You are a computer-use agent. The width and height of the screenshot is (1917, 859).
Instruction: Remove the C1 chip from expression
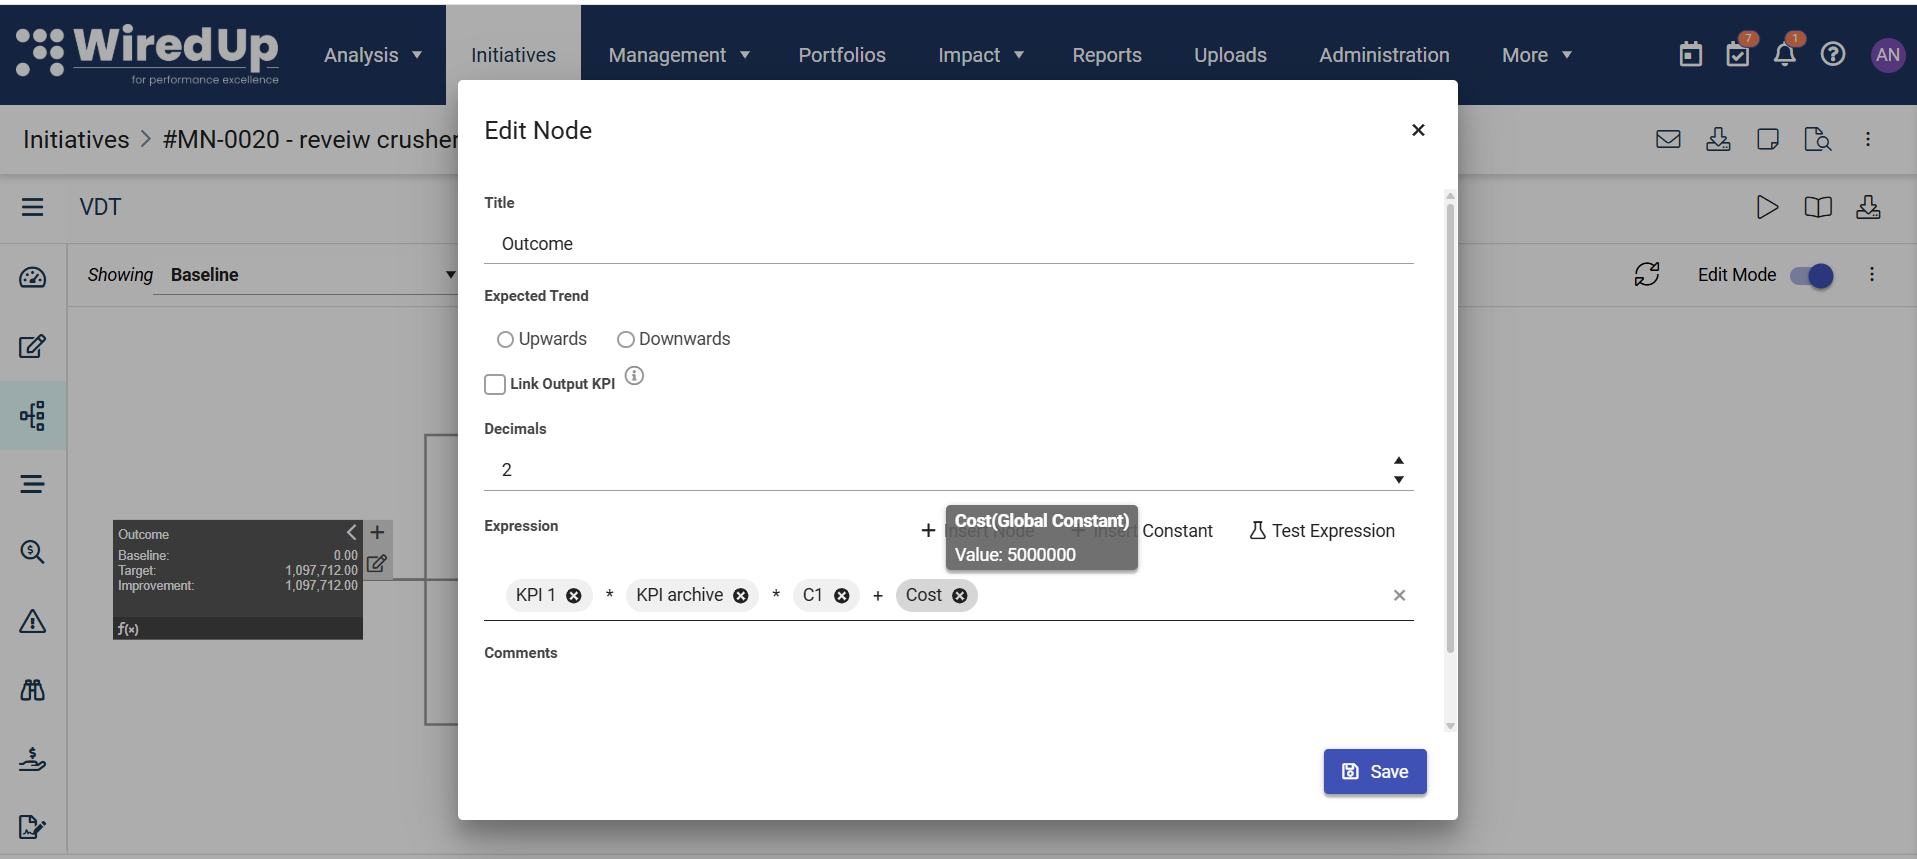point(842,596)
